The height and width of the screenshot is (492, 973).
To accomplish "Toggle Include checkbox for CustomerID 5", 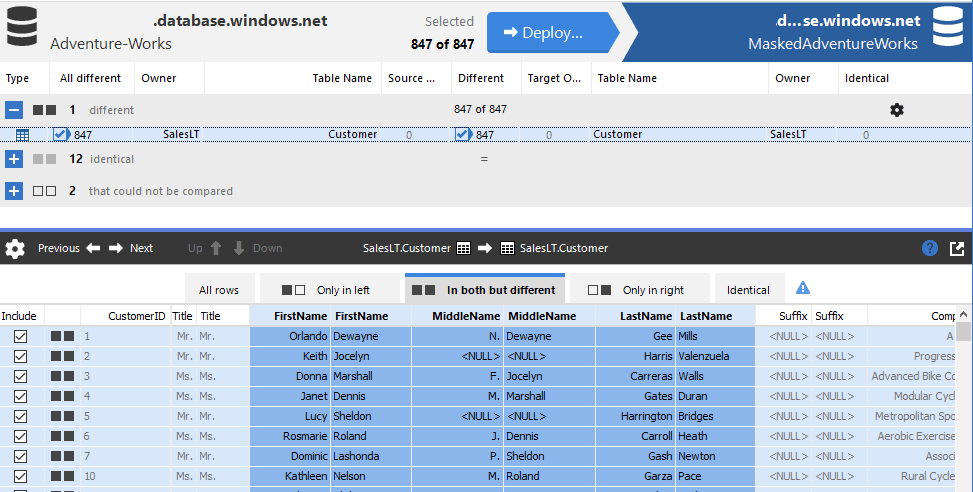I will 20,416.
